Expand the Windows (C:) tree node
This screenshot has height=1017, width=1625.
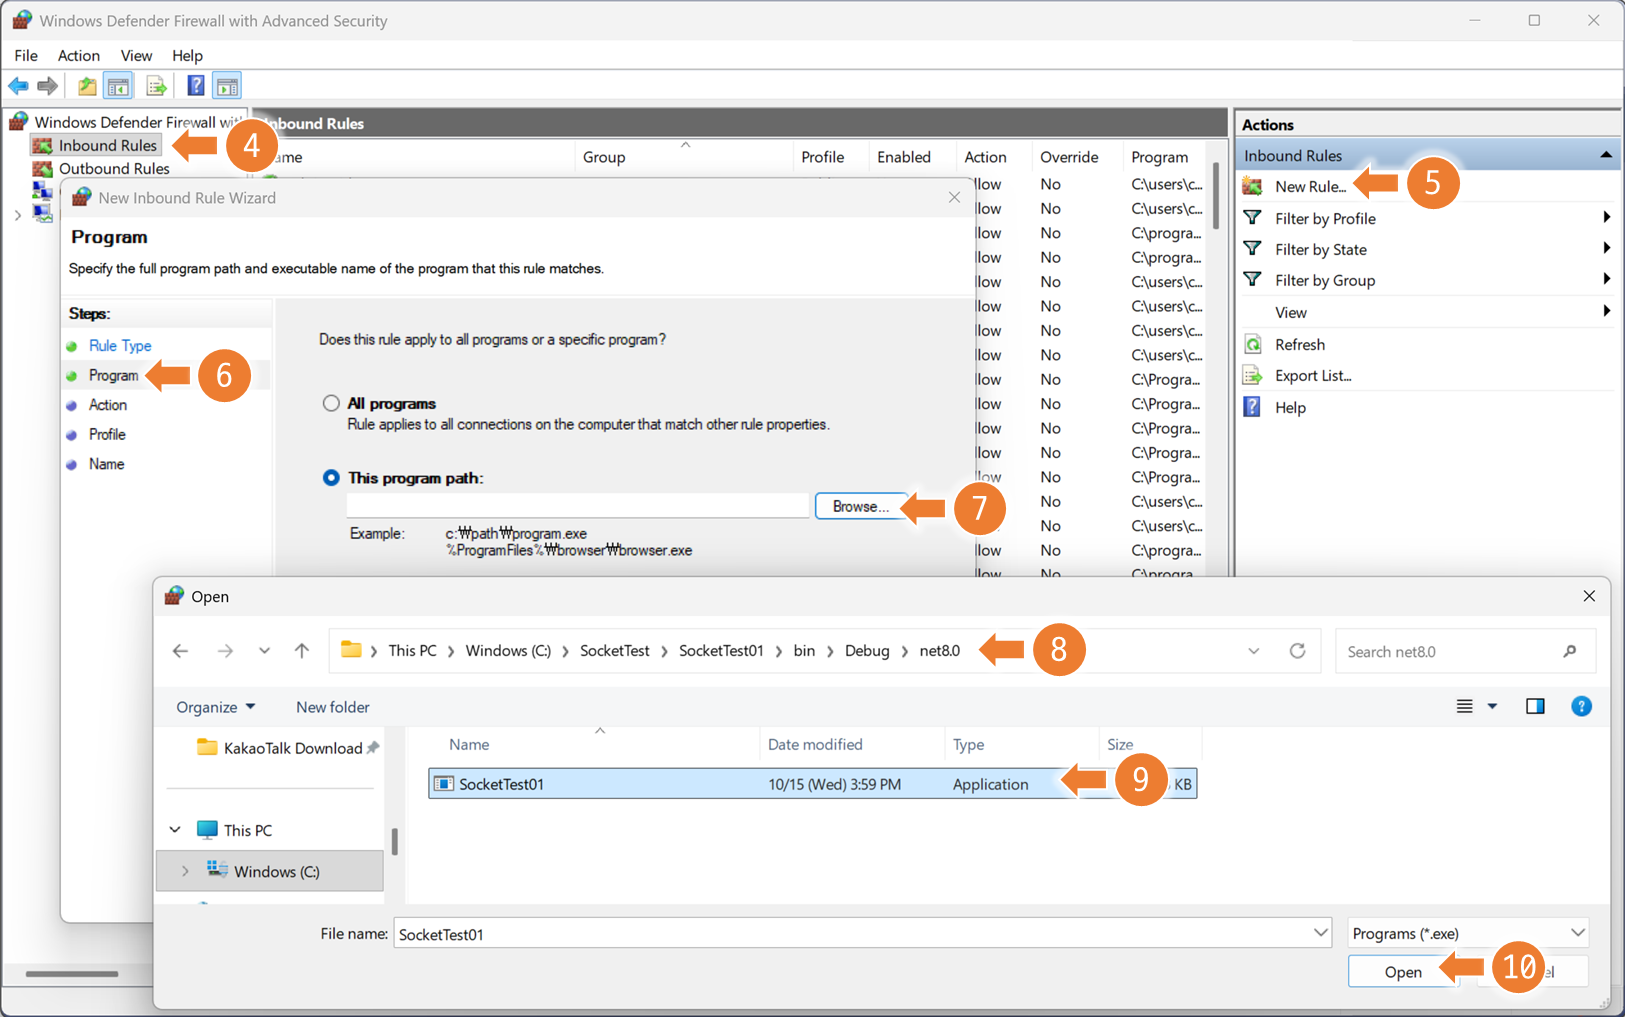pos(185,871)
